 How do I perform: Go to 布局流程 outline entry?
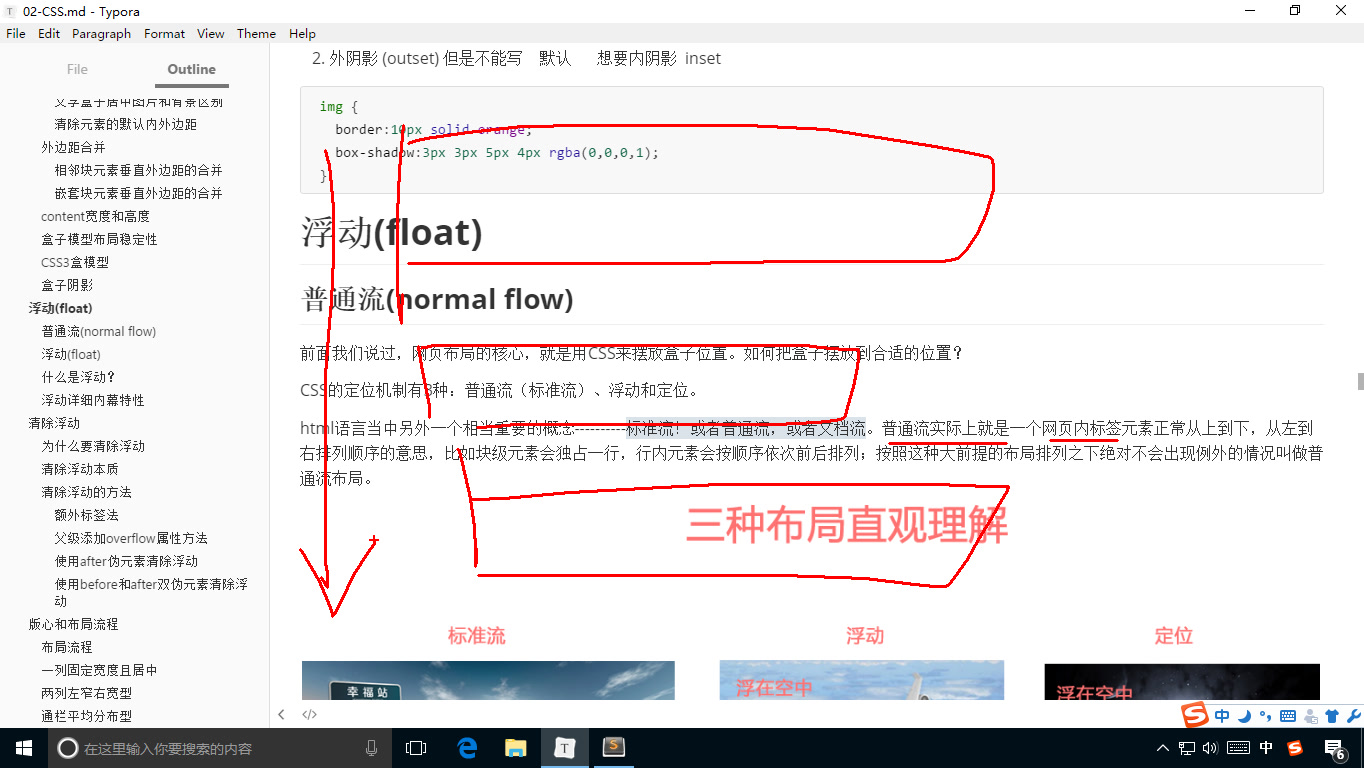67,647
